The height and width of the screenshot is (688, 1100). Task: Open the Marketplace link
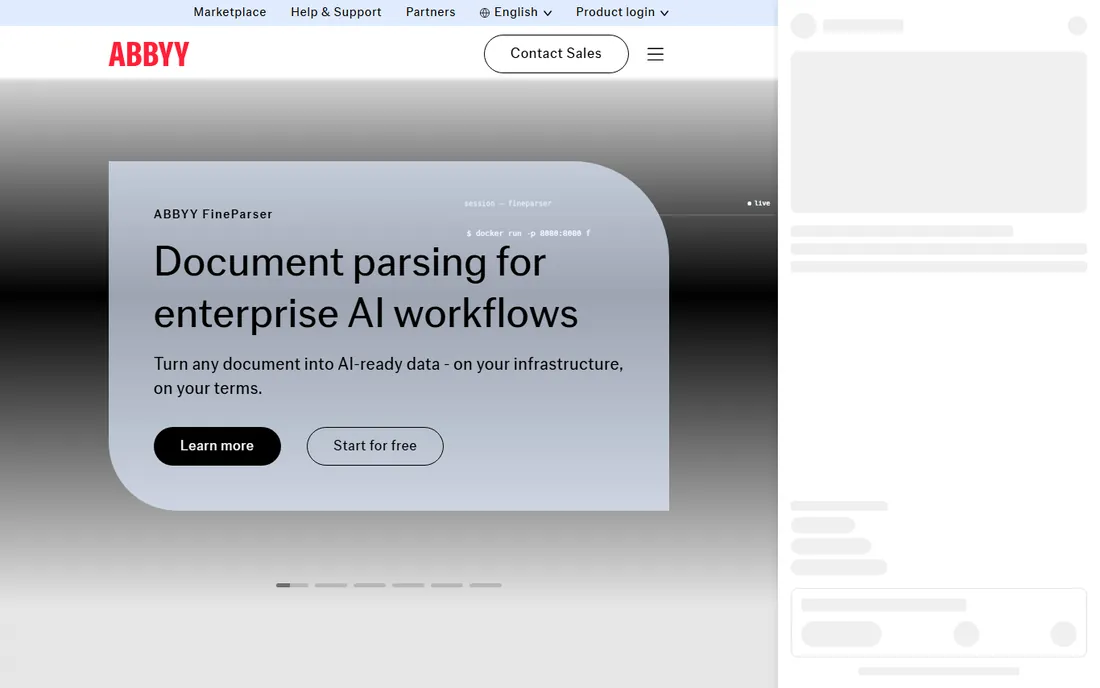(230, 12)
